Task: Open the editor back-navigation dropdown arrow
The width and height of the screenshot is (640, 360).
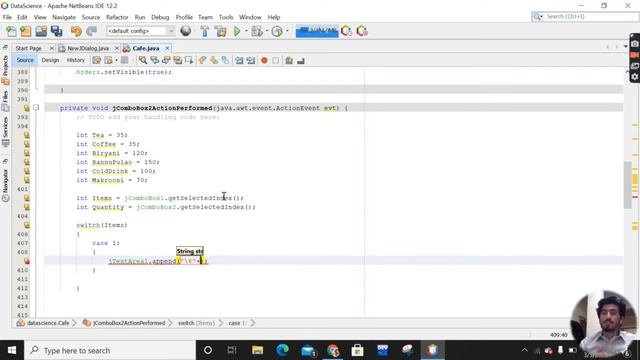Action: click(x=116, y=60)
